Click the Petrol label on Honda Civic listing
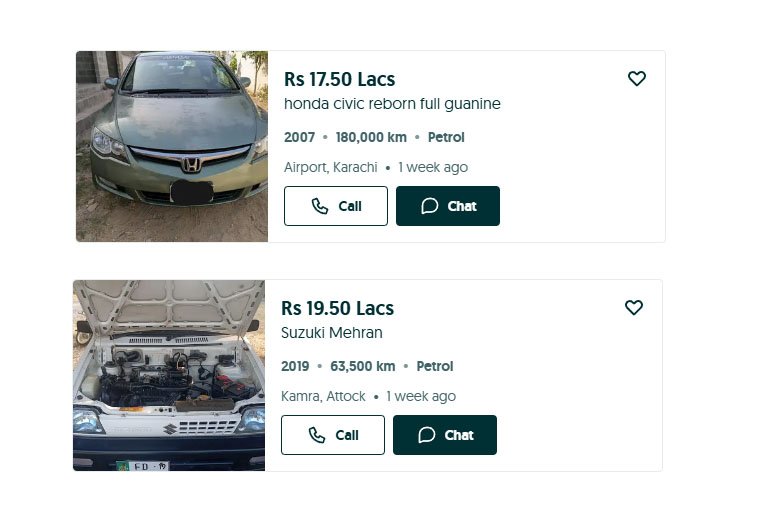The height and width of the screenshot is (515, 778). pos(446,137)
